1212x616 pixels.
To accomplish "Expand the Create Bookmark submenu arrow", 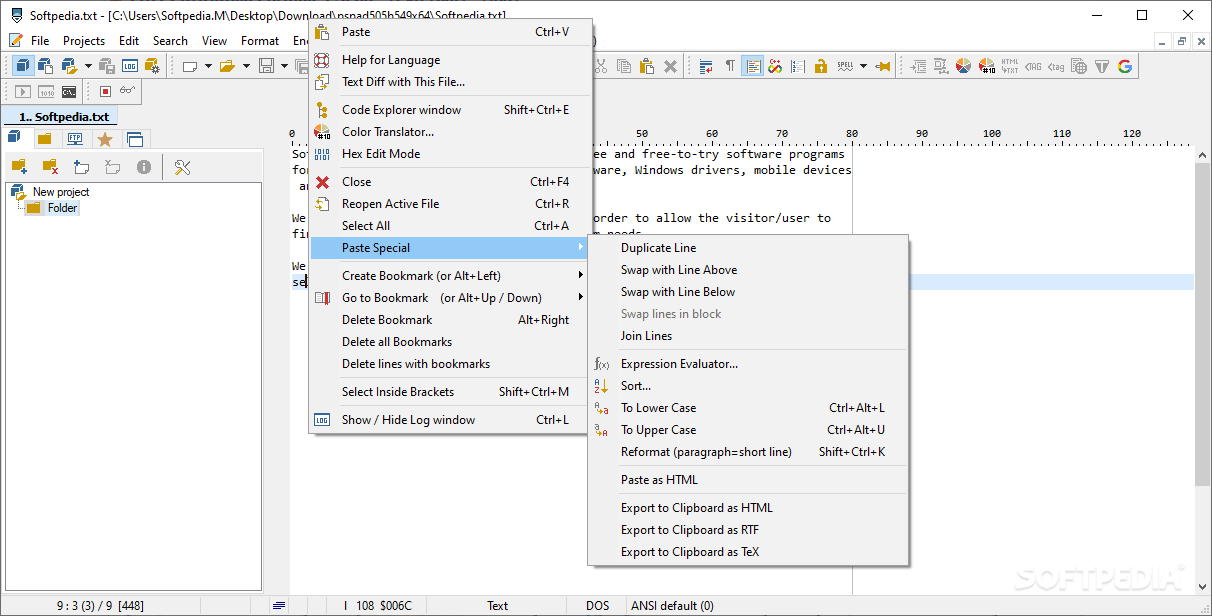I will (580, 276).
